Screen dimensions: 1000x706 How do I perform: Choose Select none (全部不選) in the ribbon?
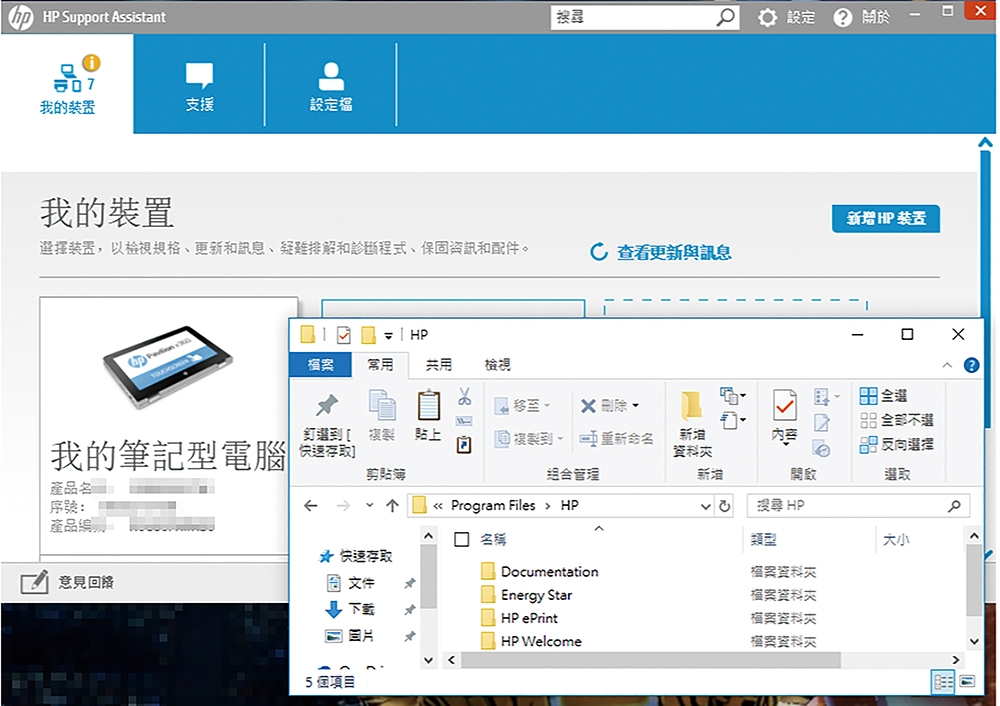[896, 420]
